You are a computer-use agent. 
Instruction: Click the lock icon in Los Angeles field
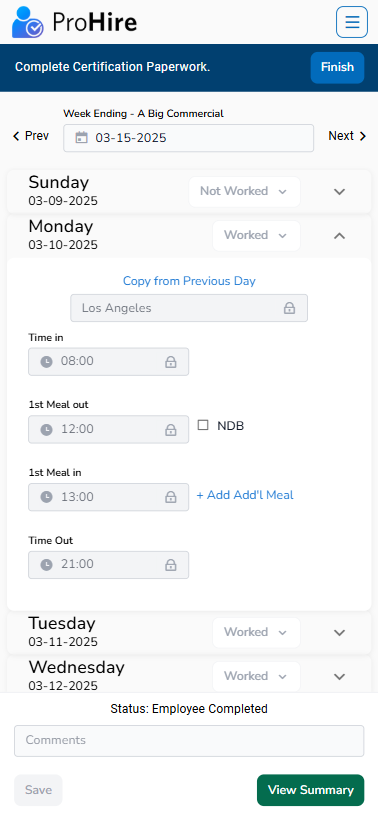(289, 308)
